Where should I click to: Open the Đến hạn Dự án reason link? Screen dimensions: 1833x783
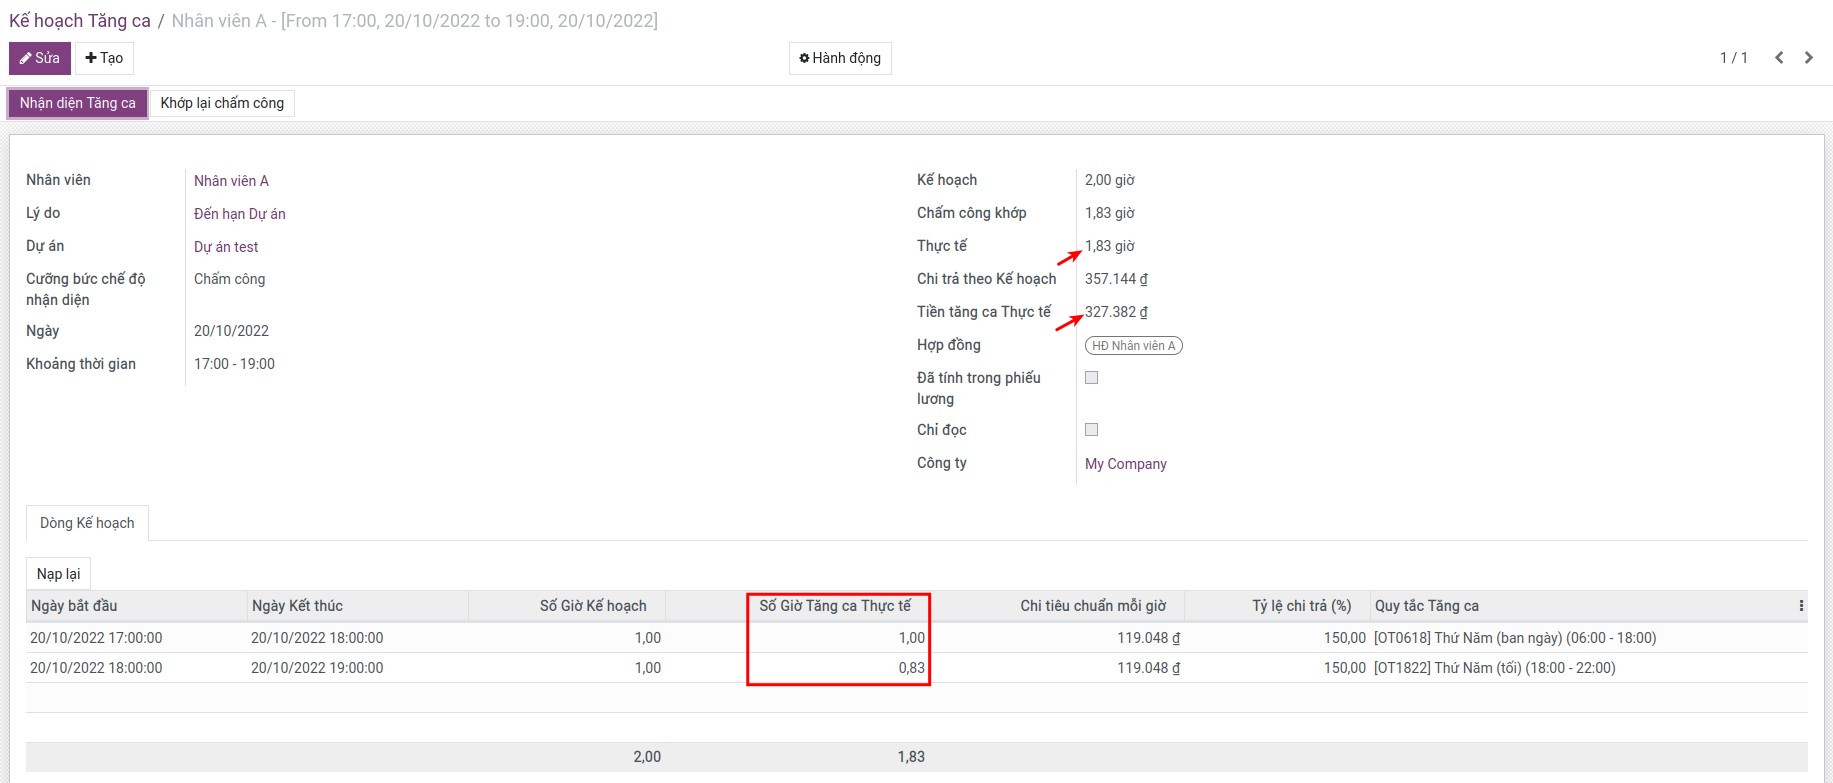click(x=240, y=214)
